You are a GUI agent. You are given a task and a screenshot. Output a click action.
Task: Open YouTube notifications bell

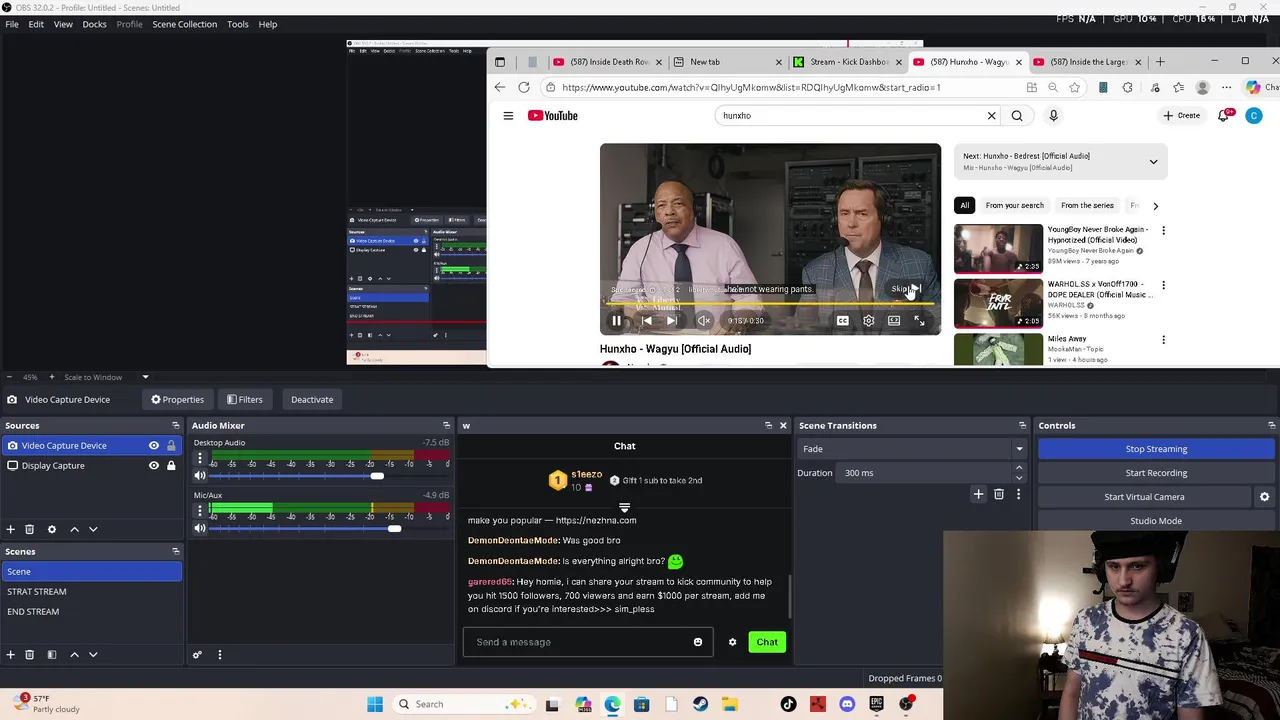point(1224,115)
